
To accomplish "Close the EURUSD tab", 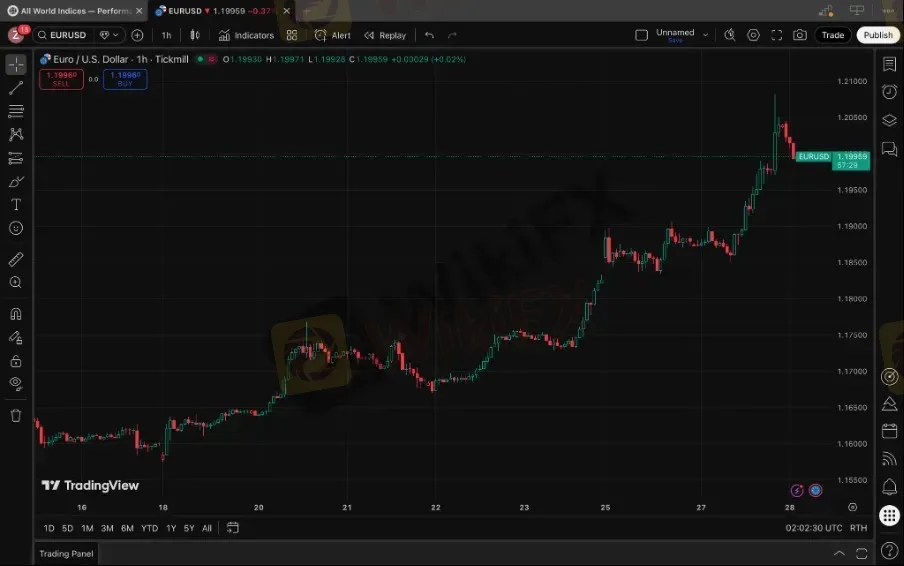I will tap(287, 11).
